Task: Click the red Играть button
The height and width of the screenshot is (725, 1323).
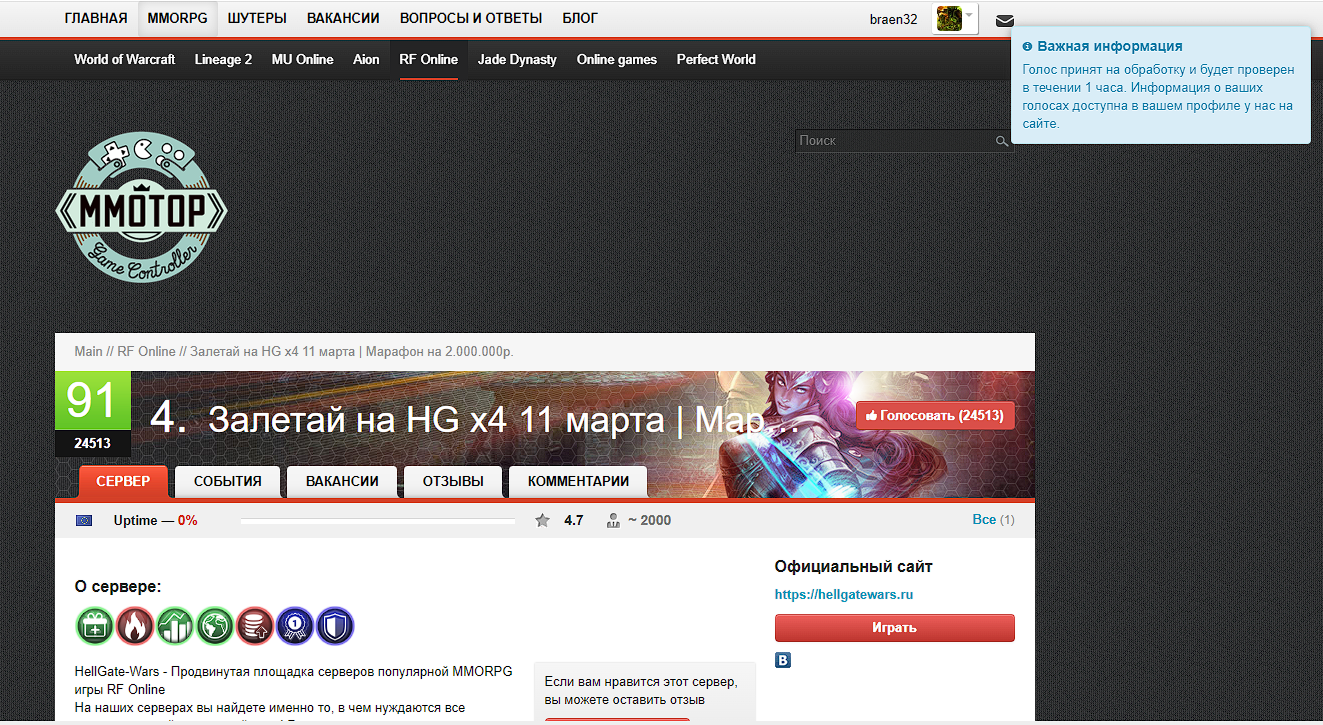Action: click(894, 628)
